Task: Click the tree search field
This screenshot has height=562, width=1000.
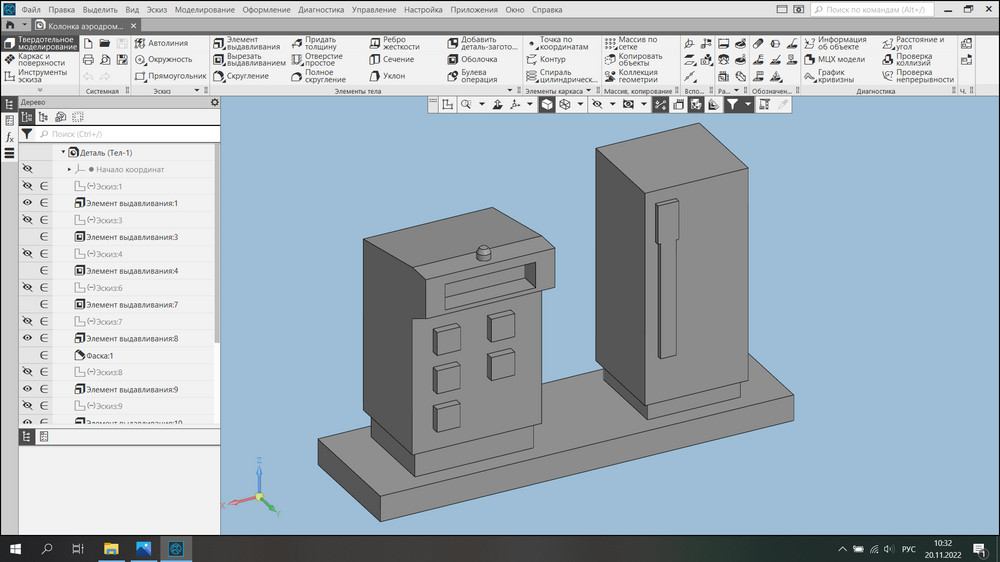Action: (x=128, y=134)
